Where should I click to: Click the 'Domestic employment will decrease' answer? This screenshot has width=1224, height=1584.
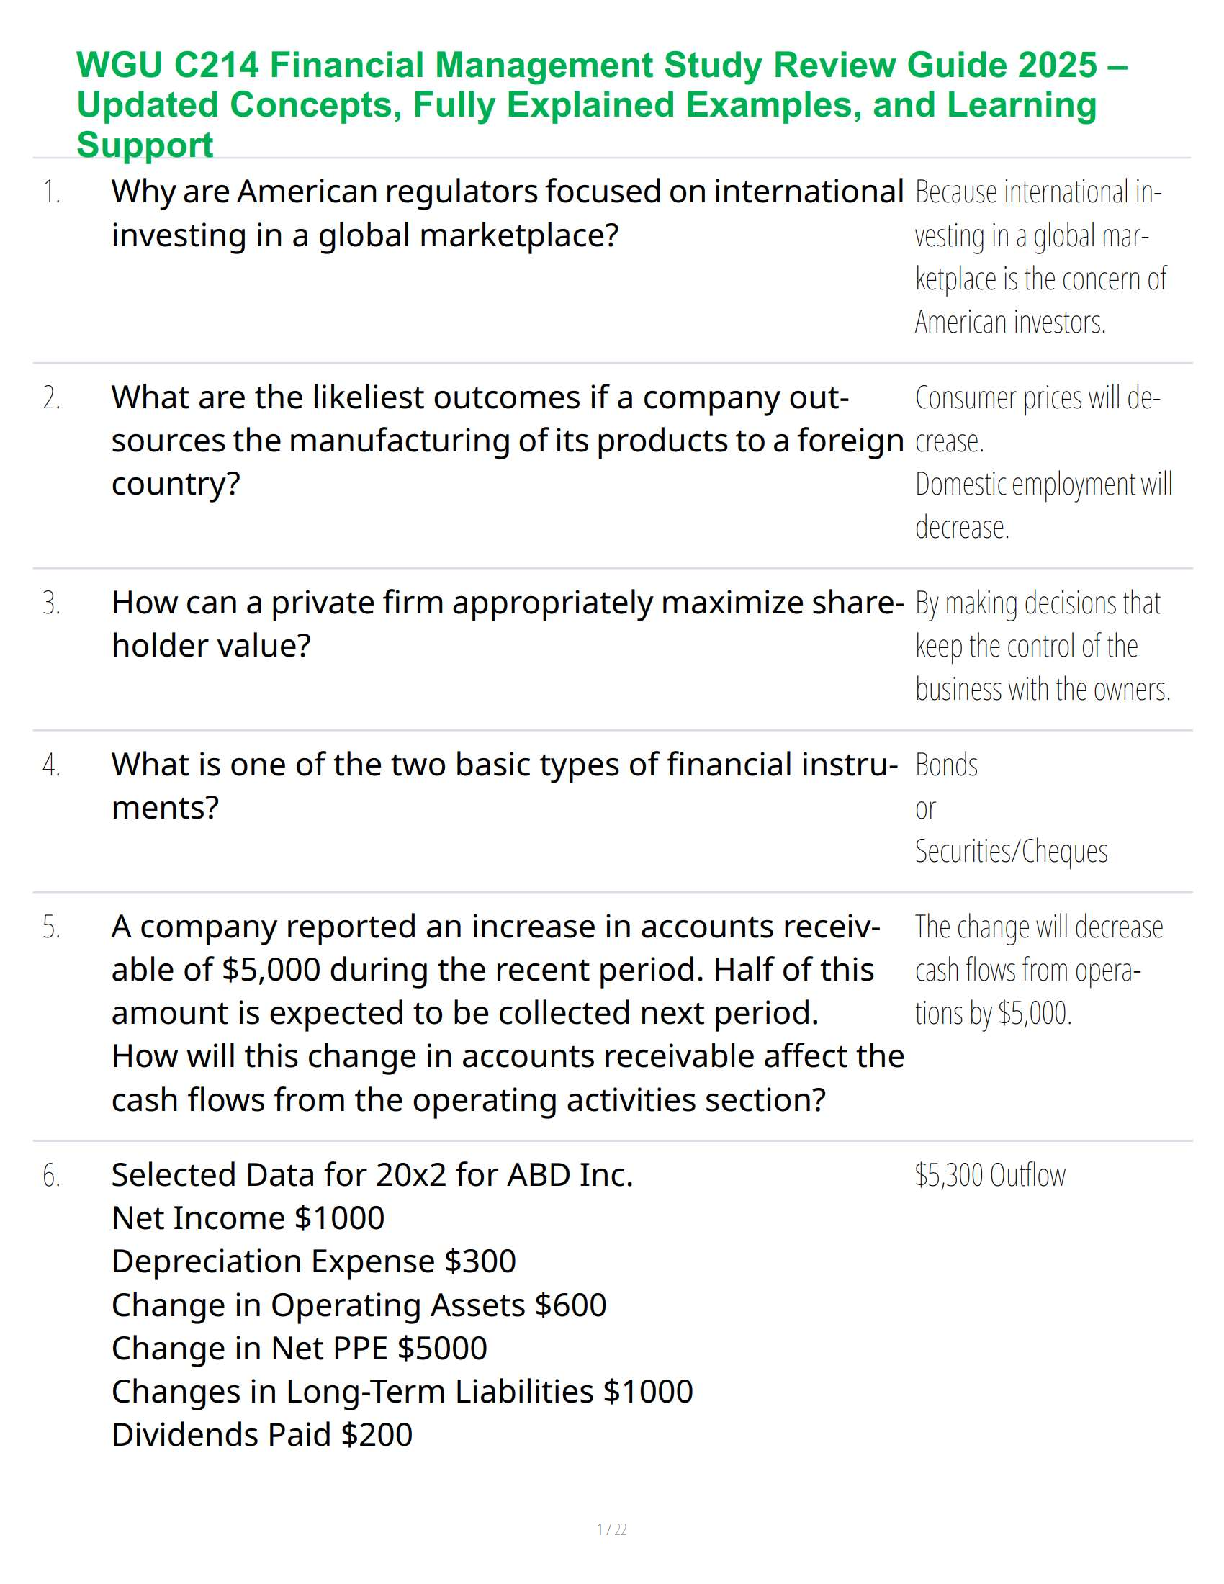1043,505
